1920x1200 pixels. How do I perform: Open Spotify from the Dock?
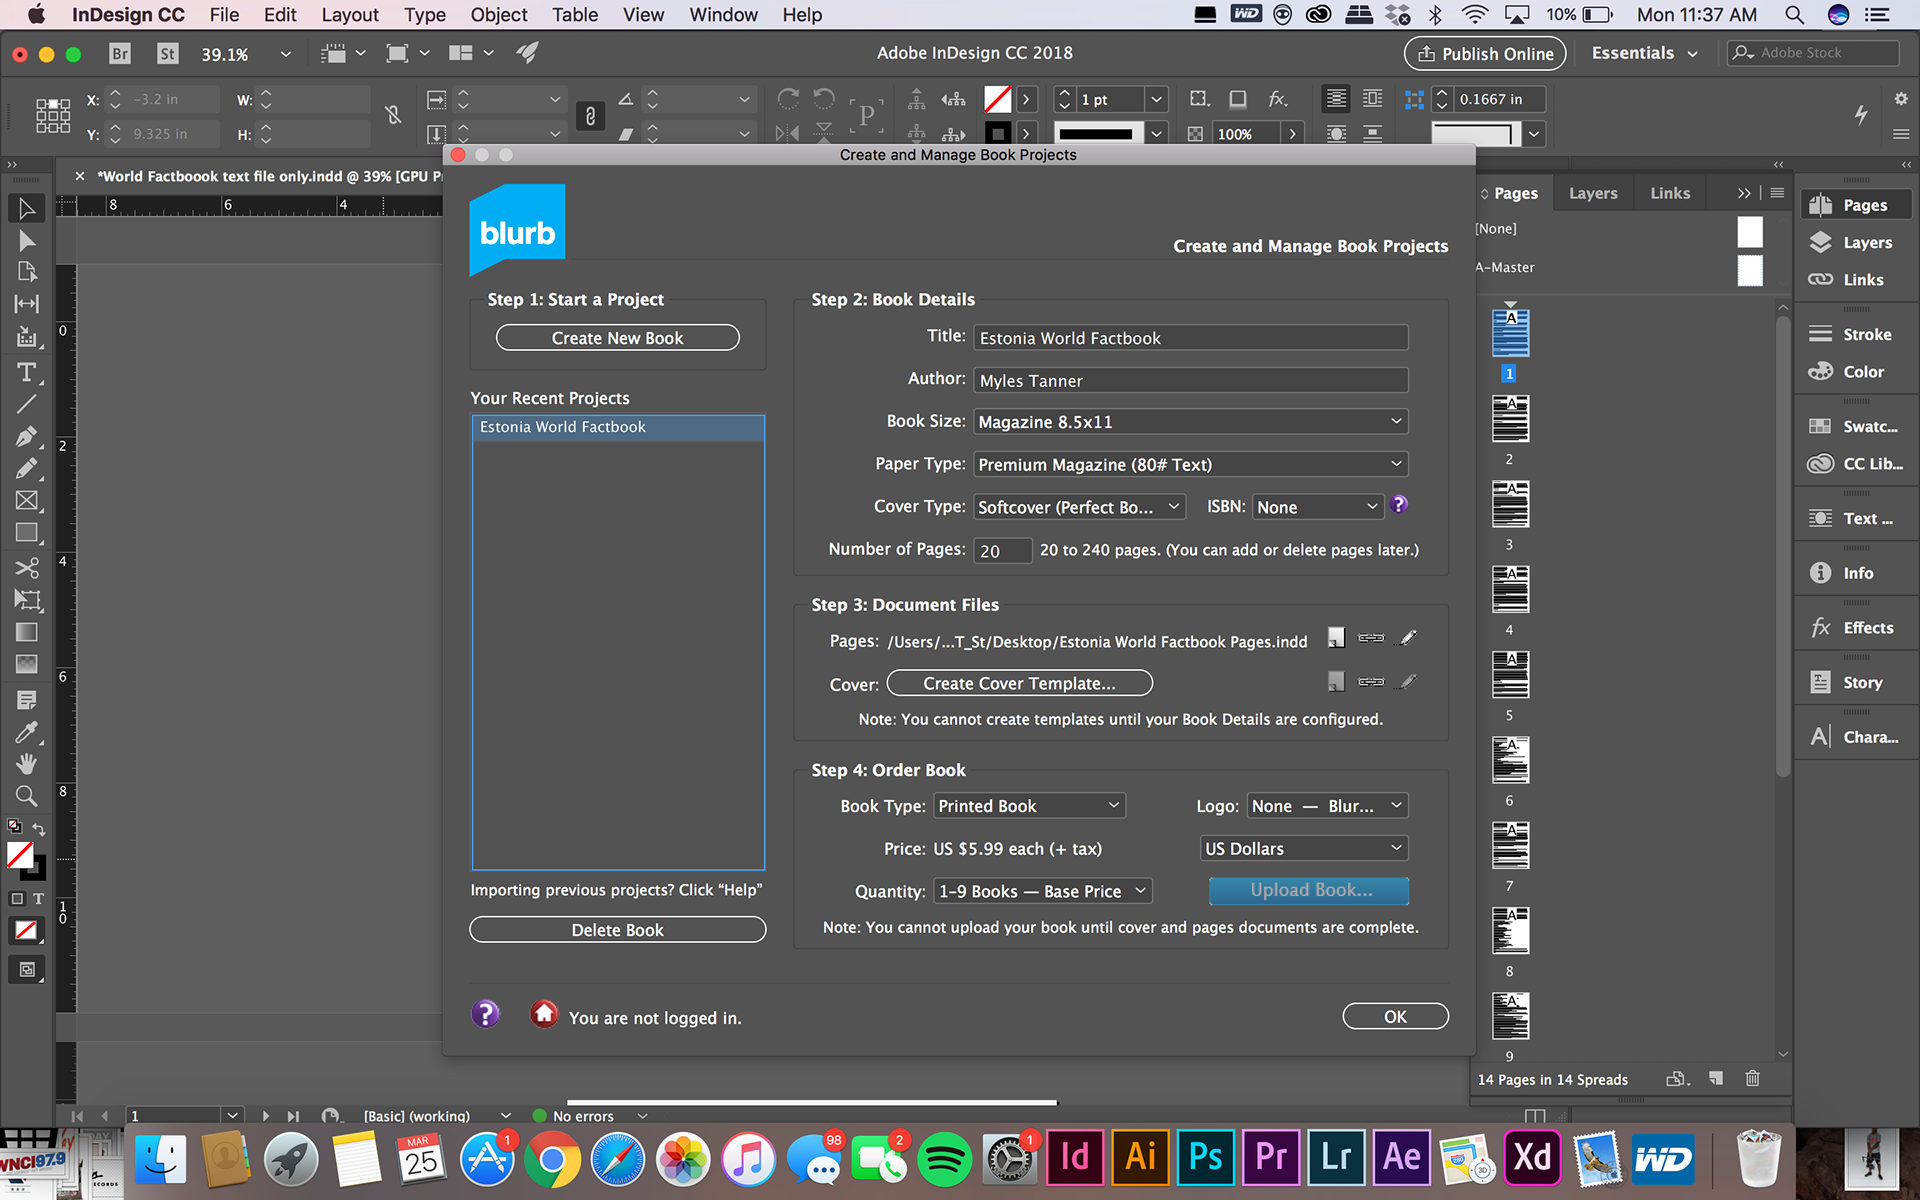[944, 1160]
